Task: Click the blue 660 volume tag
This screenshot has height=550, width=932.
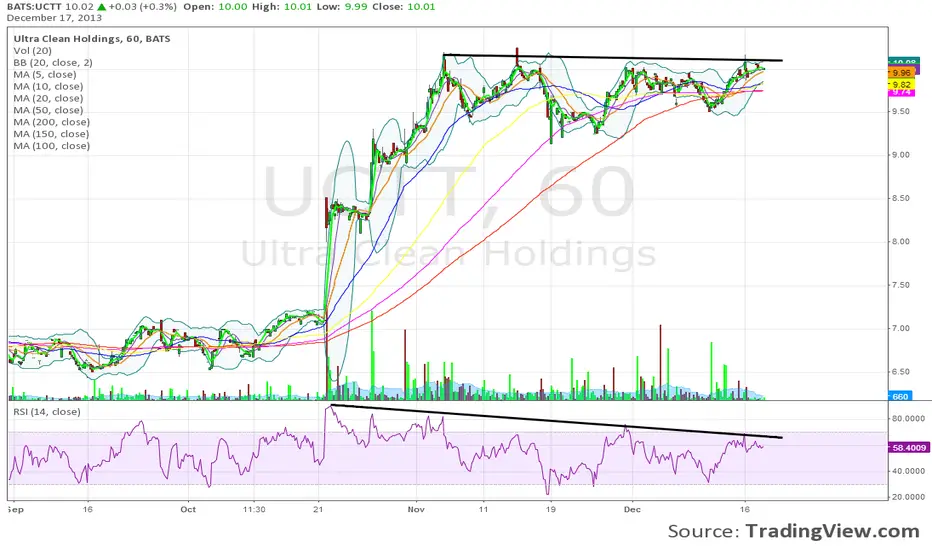Action: point(900,396)
